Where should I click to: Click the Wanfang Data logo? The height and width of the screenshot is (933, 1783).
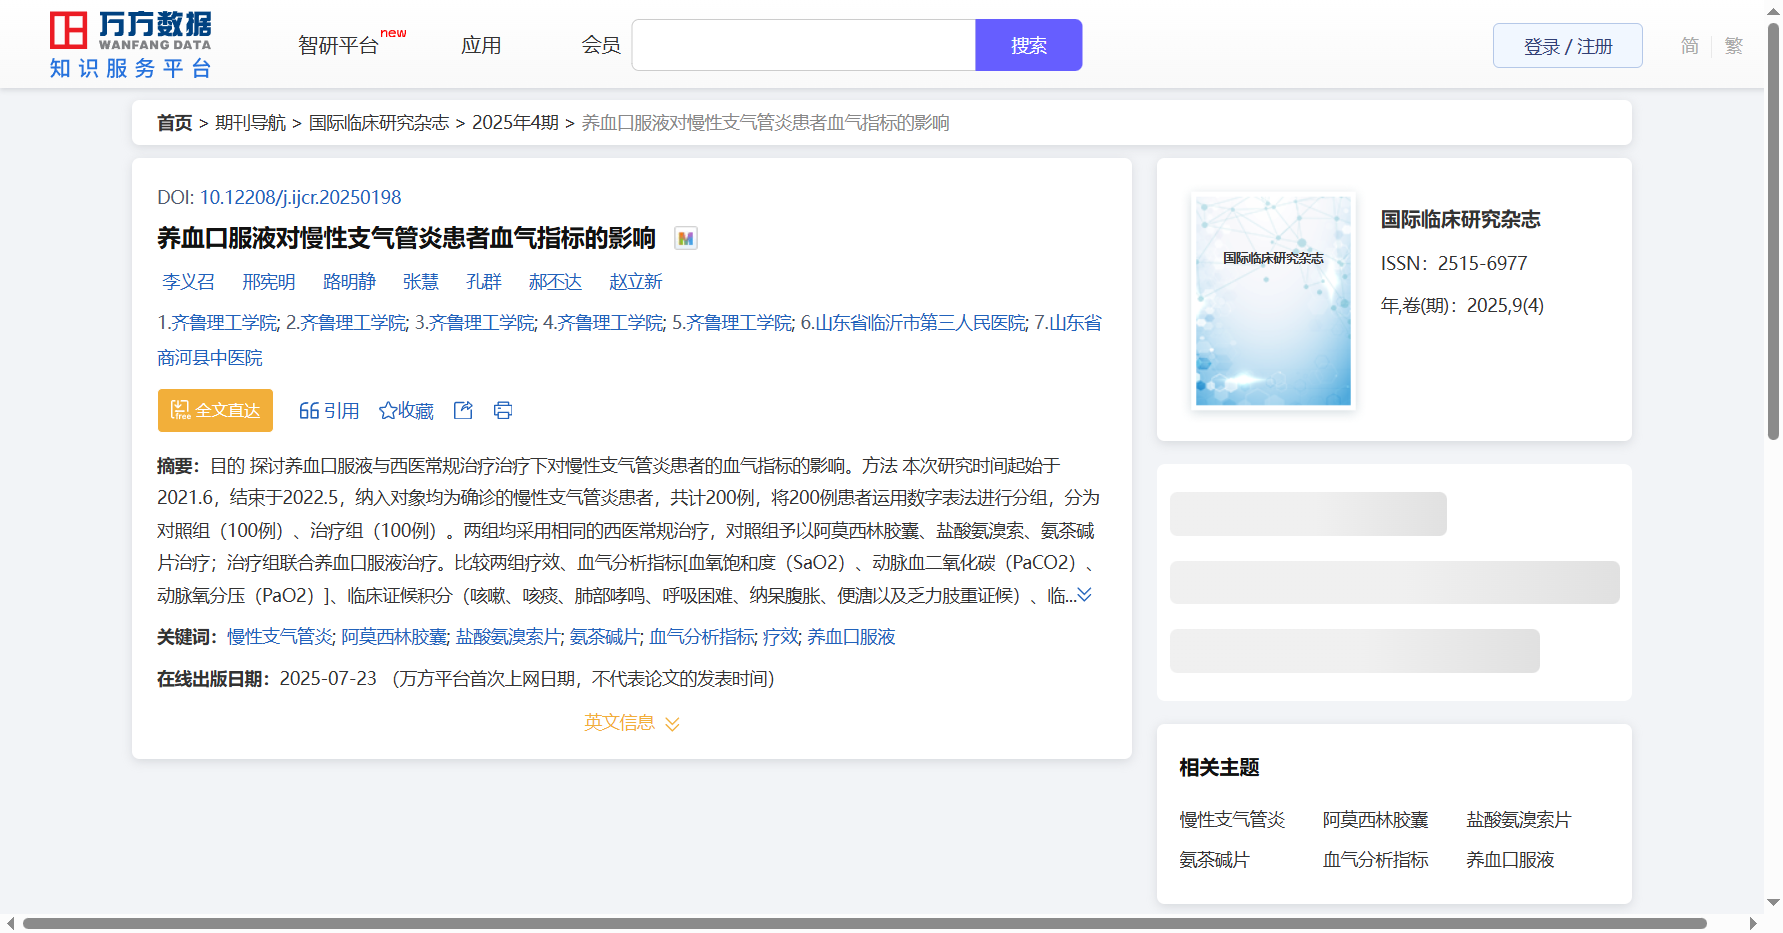pos(130,45)
